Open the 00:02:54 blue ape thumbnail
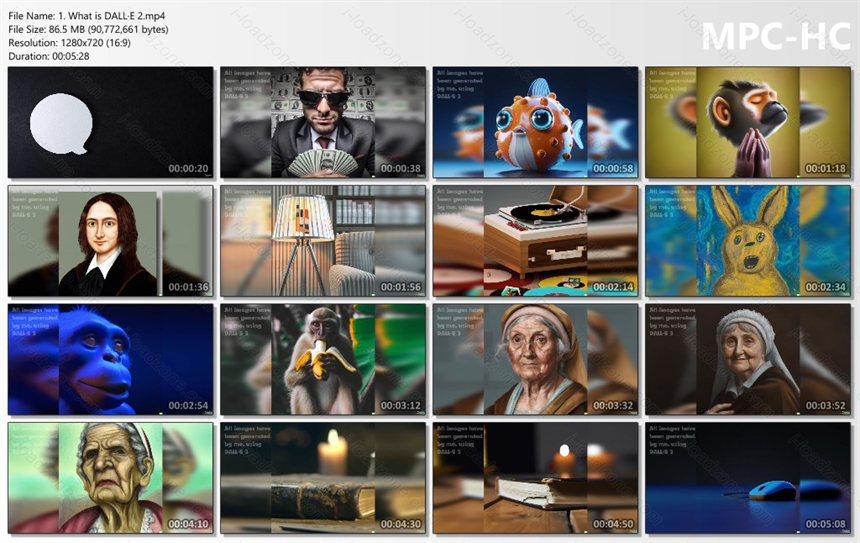 (110, 359)
